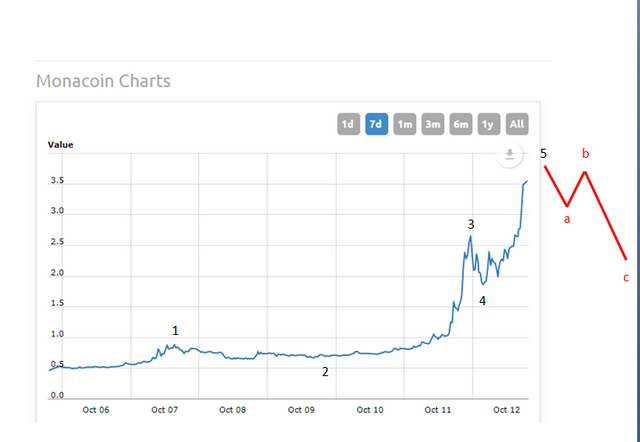
Task: Select the Oct 06 date label
Action: pyautogui.click(x=95, y=409)
